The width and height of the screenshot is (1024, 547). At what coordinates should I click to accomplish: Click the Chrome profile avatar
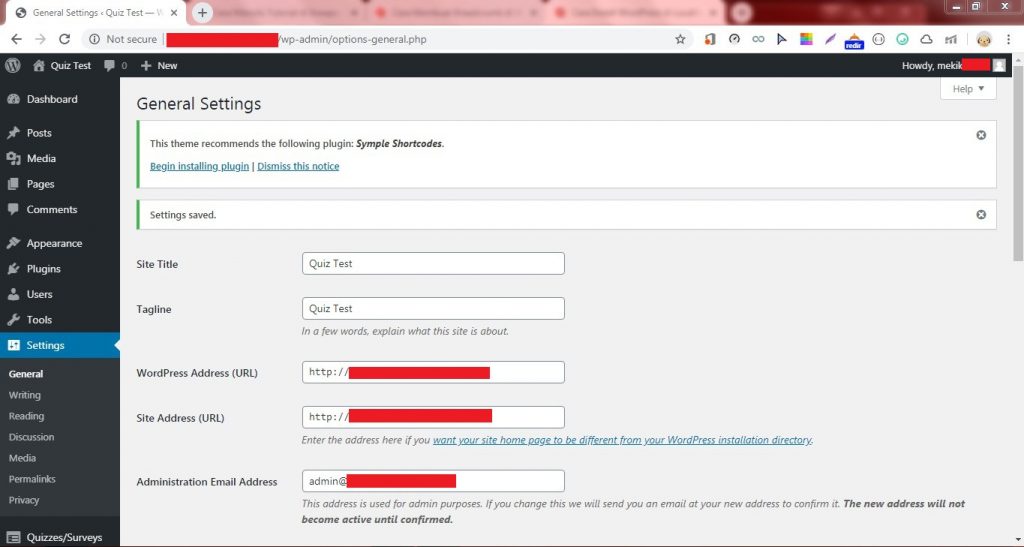[x=984, y=39]
